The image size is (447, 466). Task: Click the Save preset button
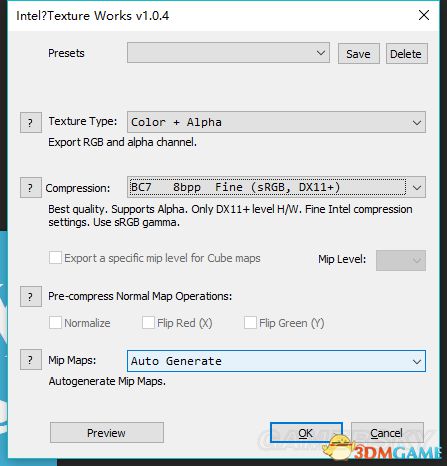[x=359, y=53]
